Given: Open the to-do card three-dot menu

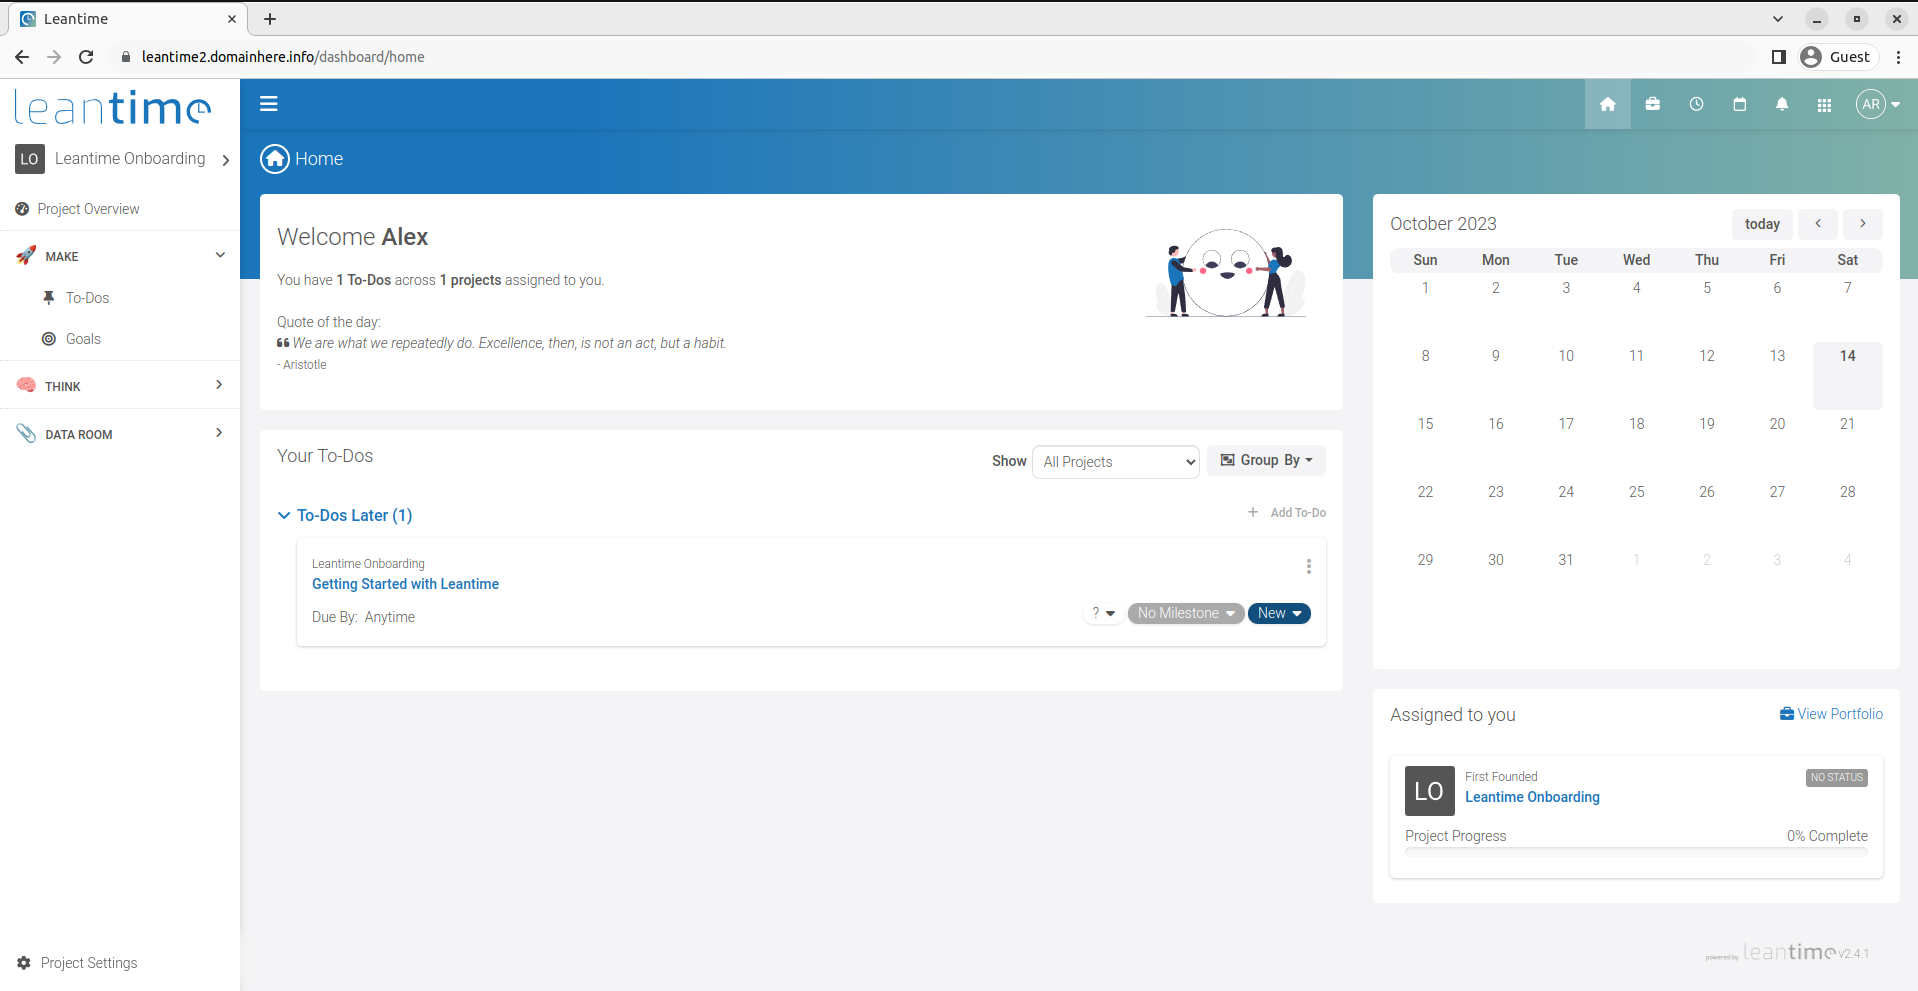Looking at the screenshot, I should click(1308, 566).
